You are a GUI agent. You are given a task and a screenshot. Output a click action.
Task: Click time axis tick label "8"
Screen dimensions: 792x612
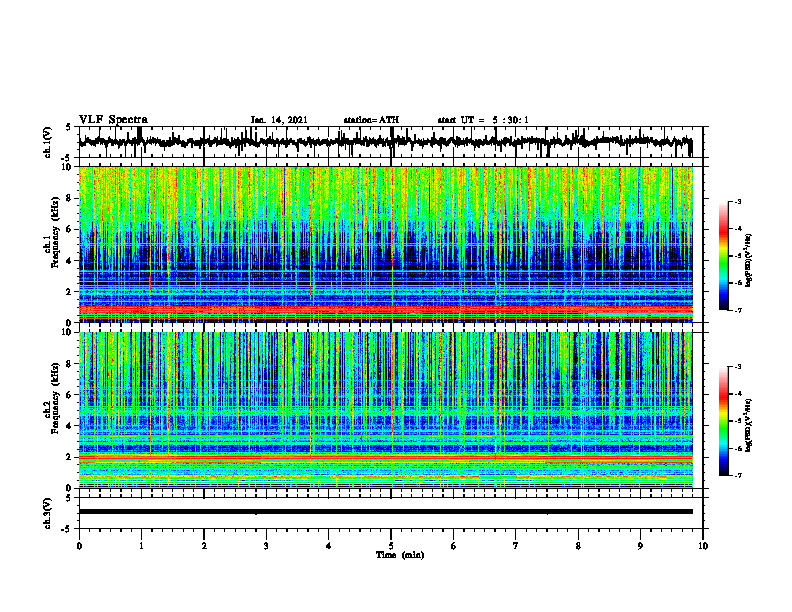(578, 546)
